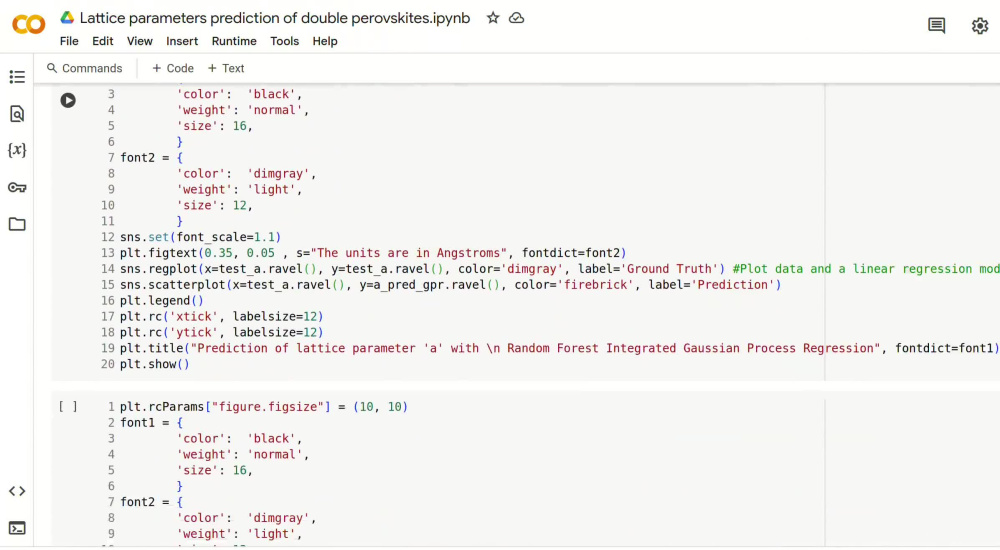Open the code snippets icon
Image resolution: width=1000 pixels, height=550 pixels.
click(x=17, y=491)
